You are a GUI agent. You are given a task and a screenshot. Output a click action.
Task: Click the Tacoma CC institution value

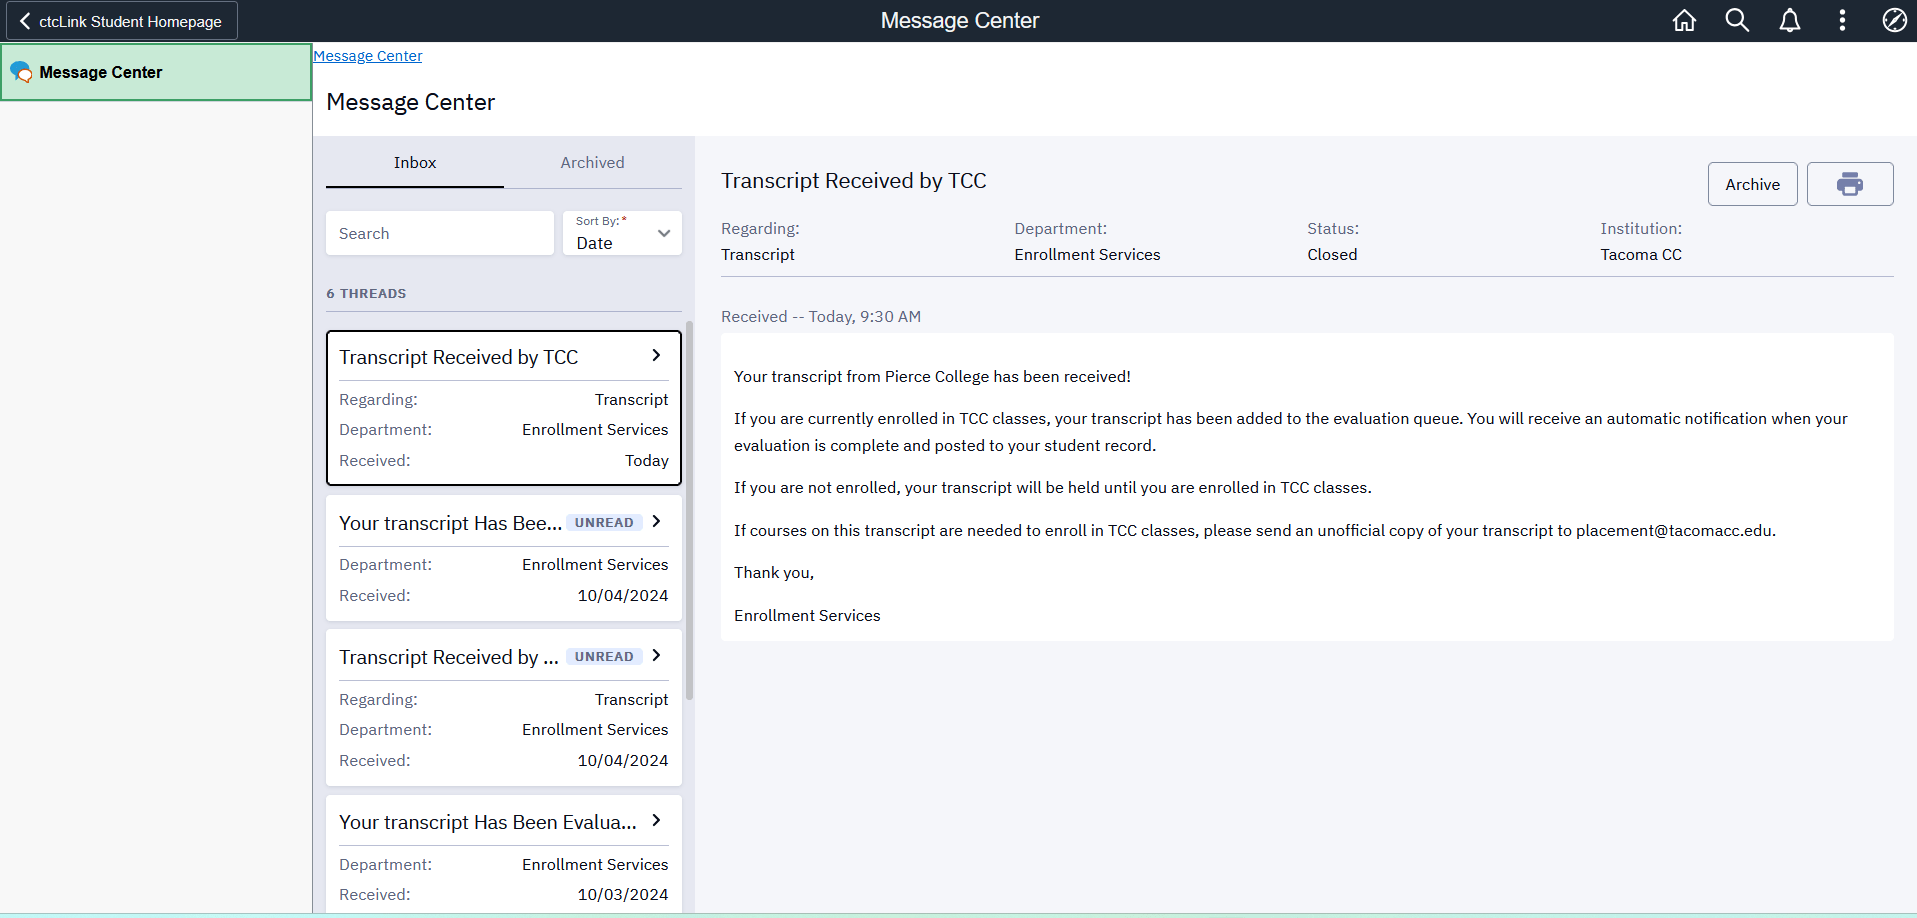click(1641, 255)
